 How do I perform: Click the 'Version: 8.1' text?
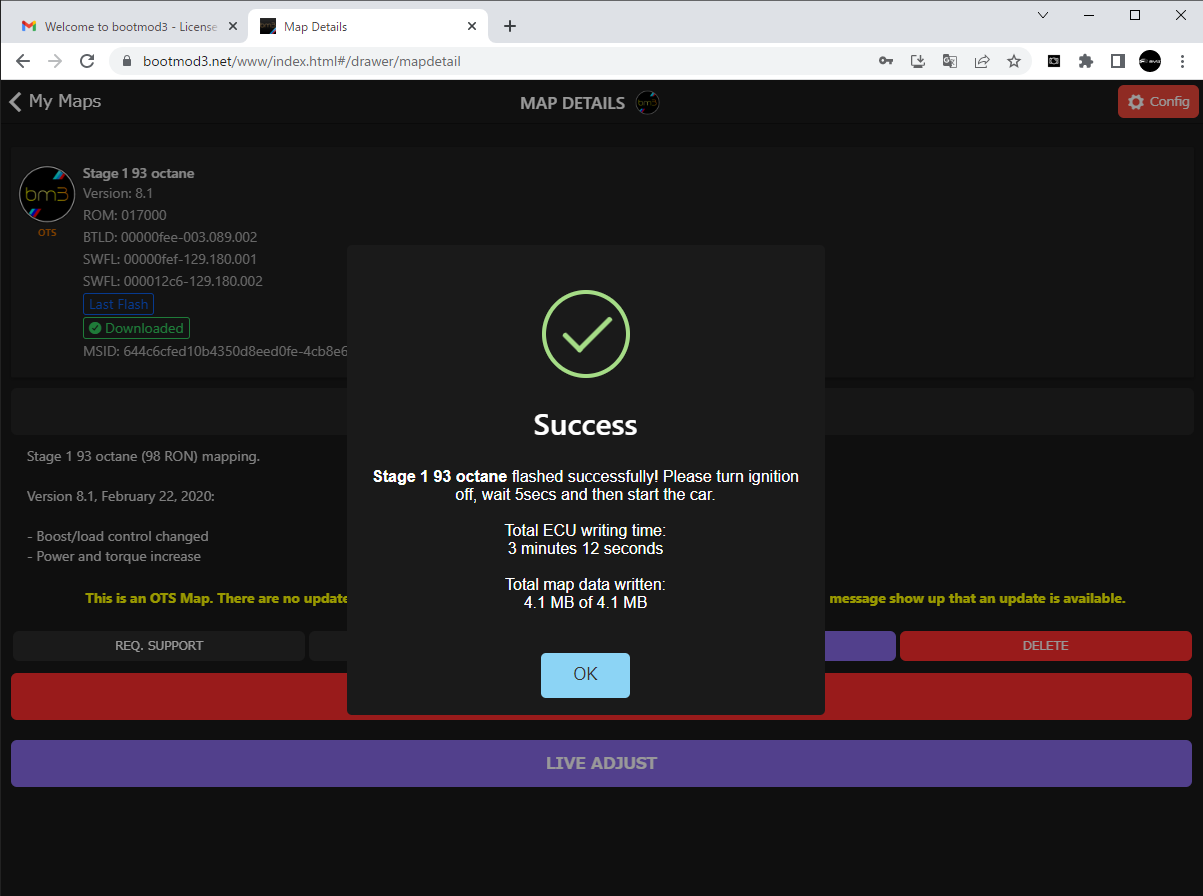(x=118, y=193)
